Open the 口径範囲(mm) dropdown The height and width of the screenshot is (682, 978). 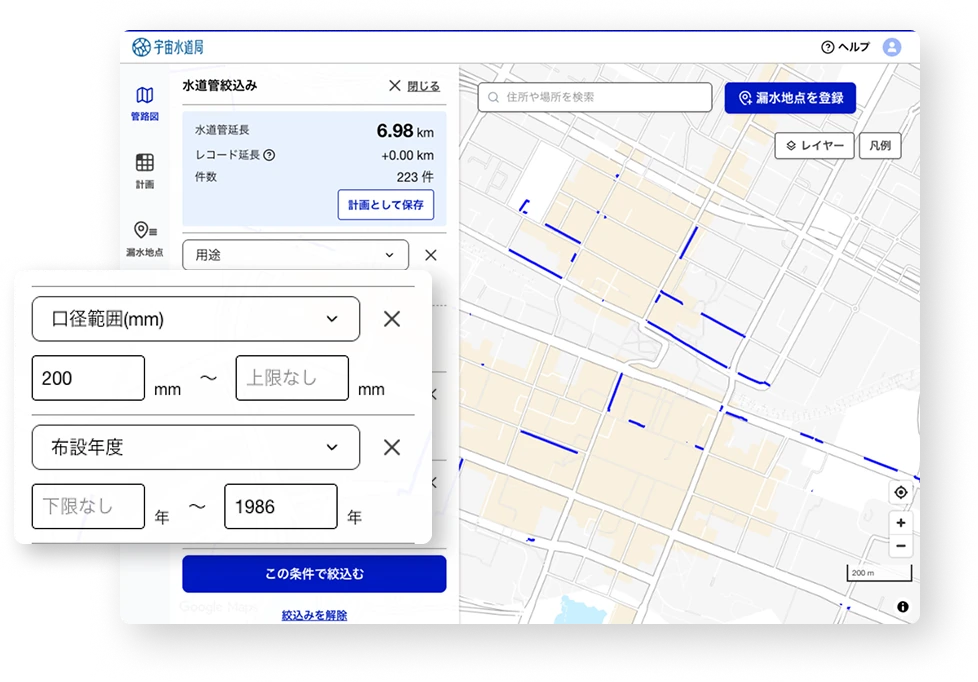(196, 319)
